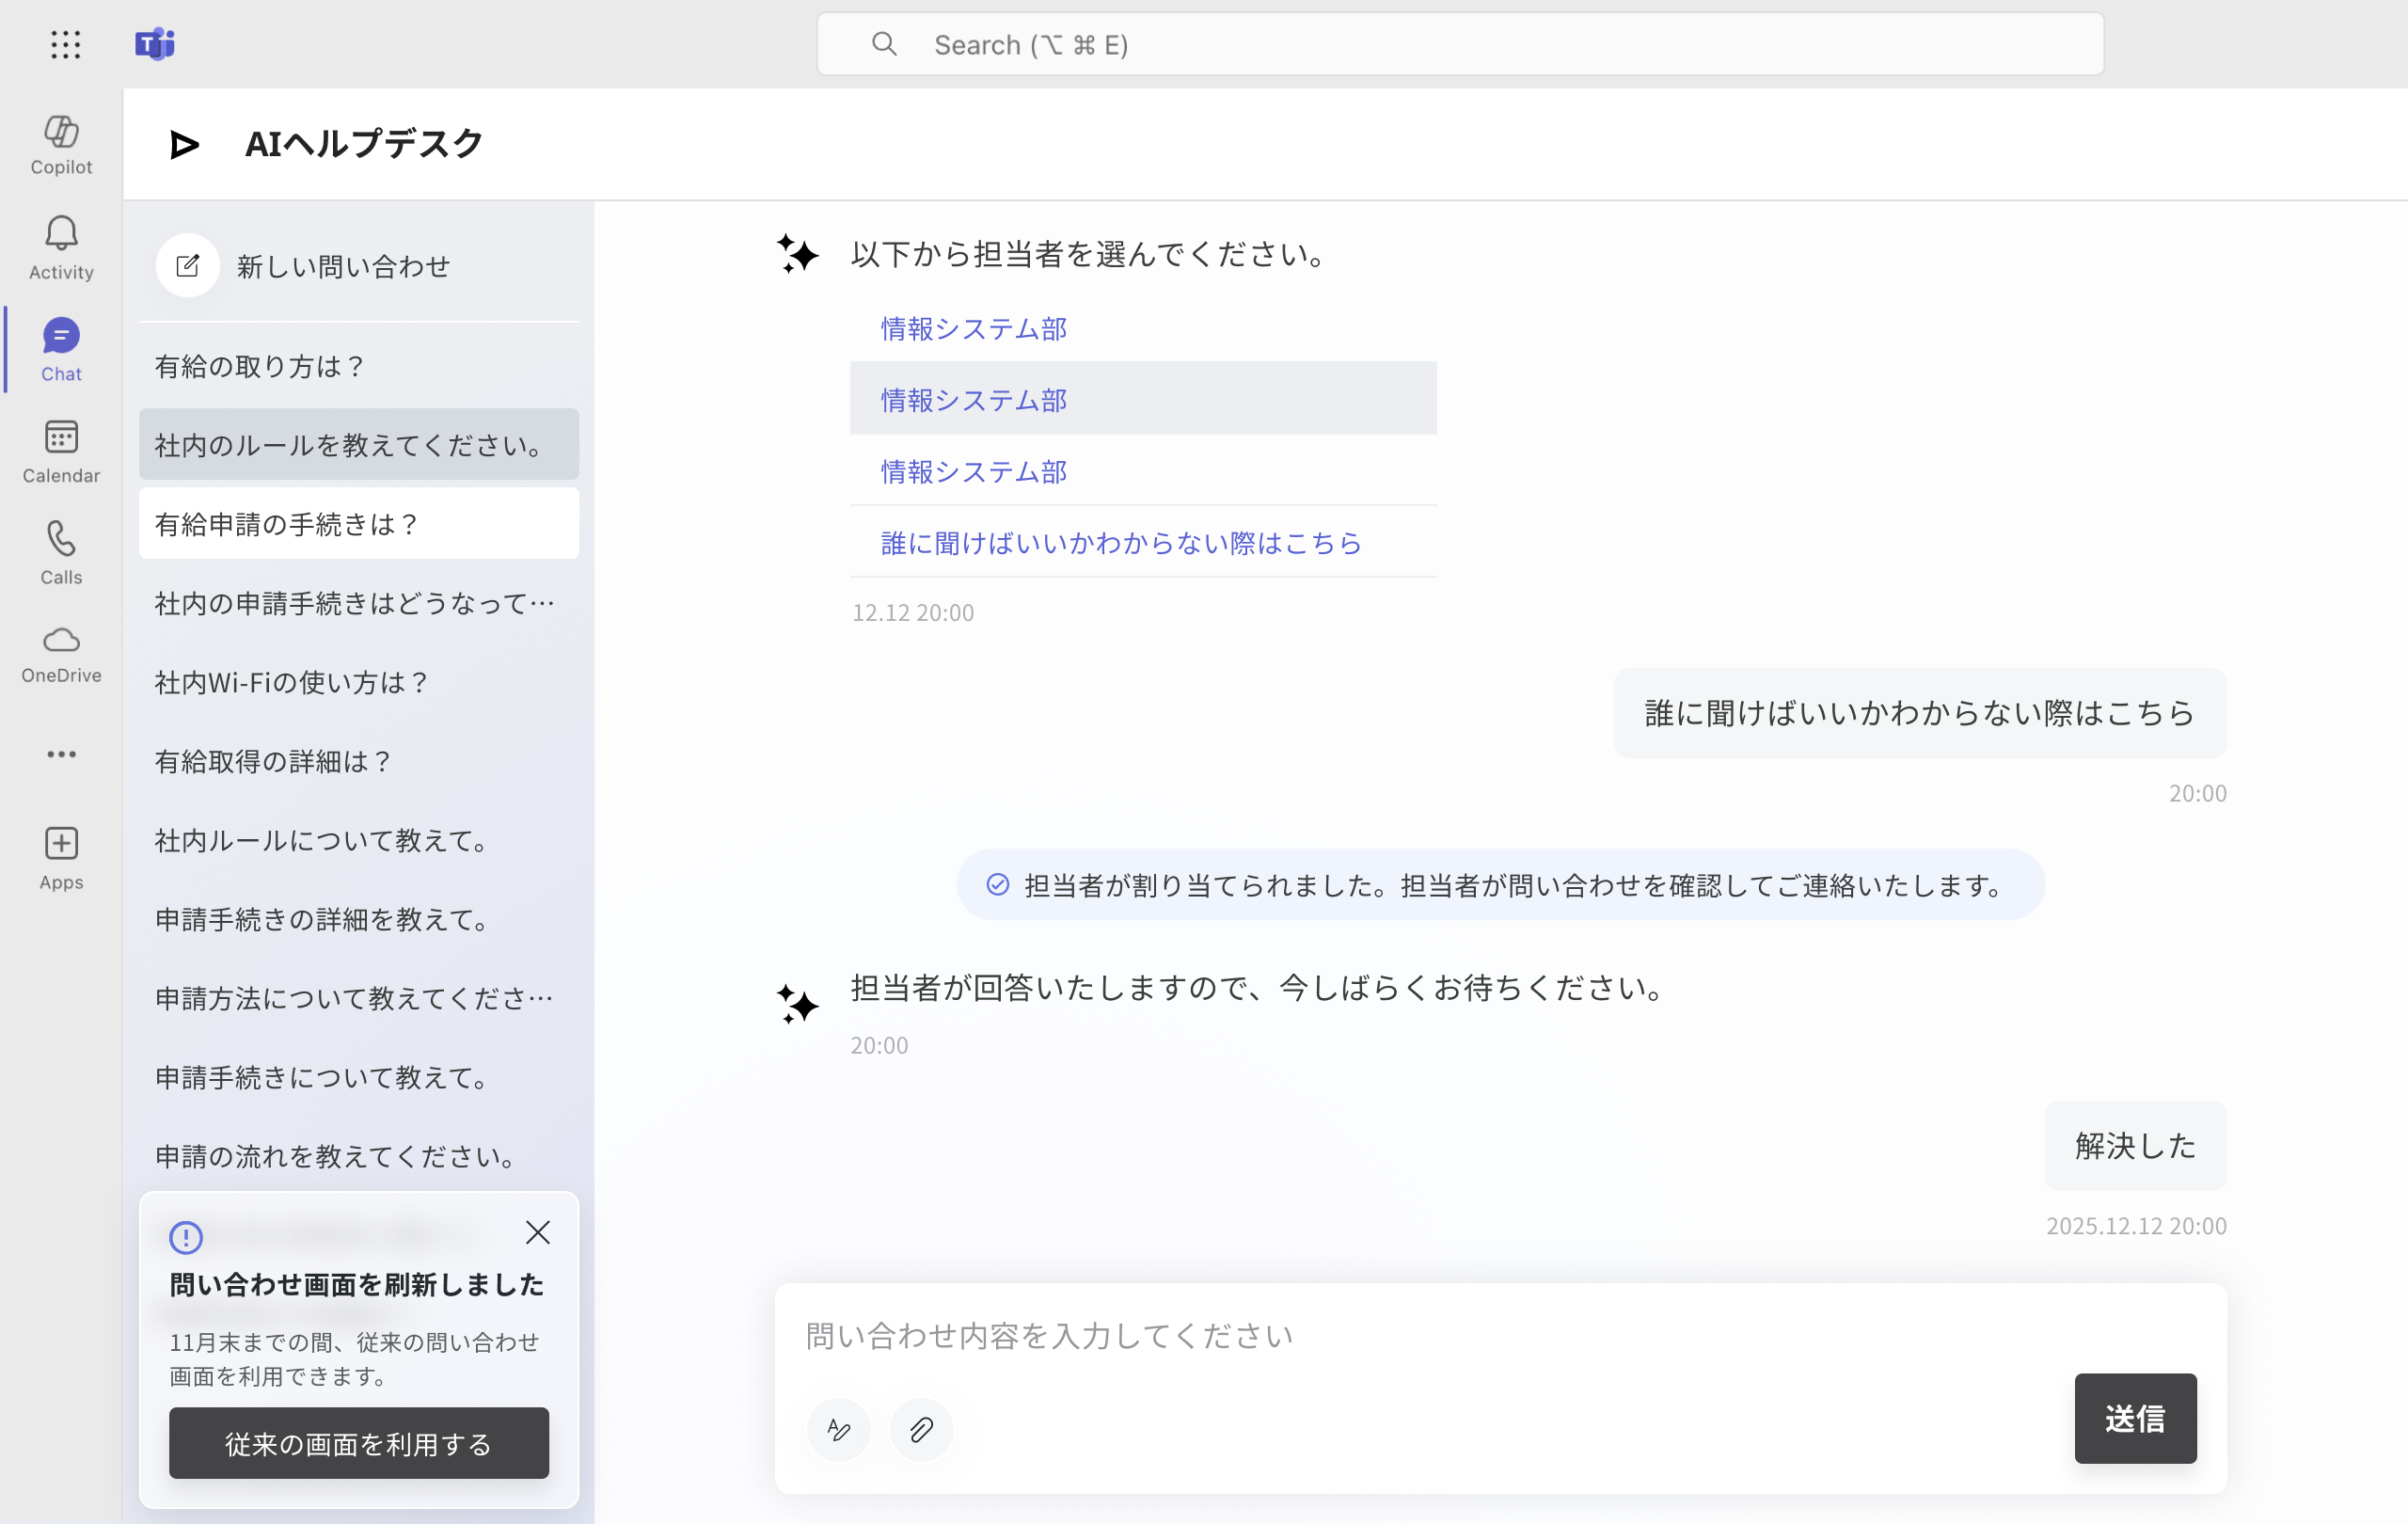Open the Calendar section
2408x1524 pixels.
click(61, 452)
